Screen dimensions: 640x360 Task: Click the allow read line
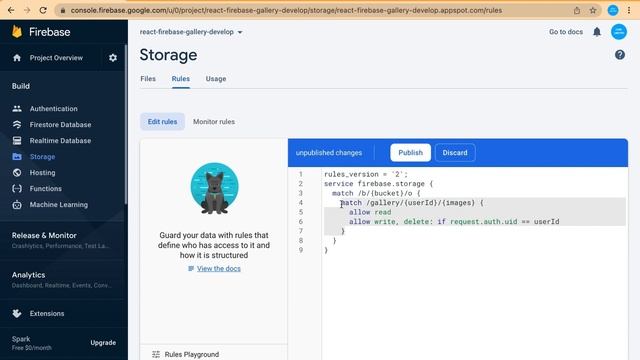tap(370, 212)
